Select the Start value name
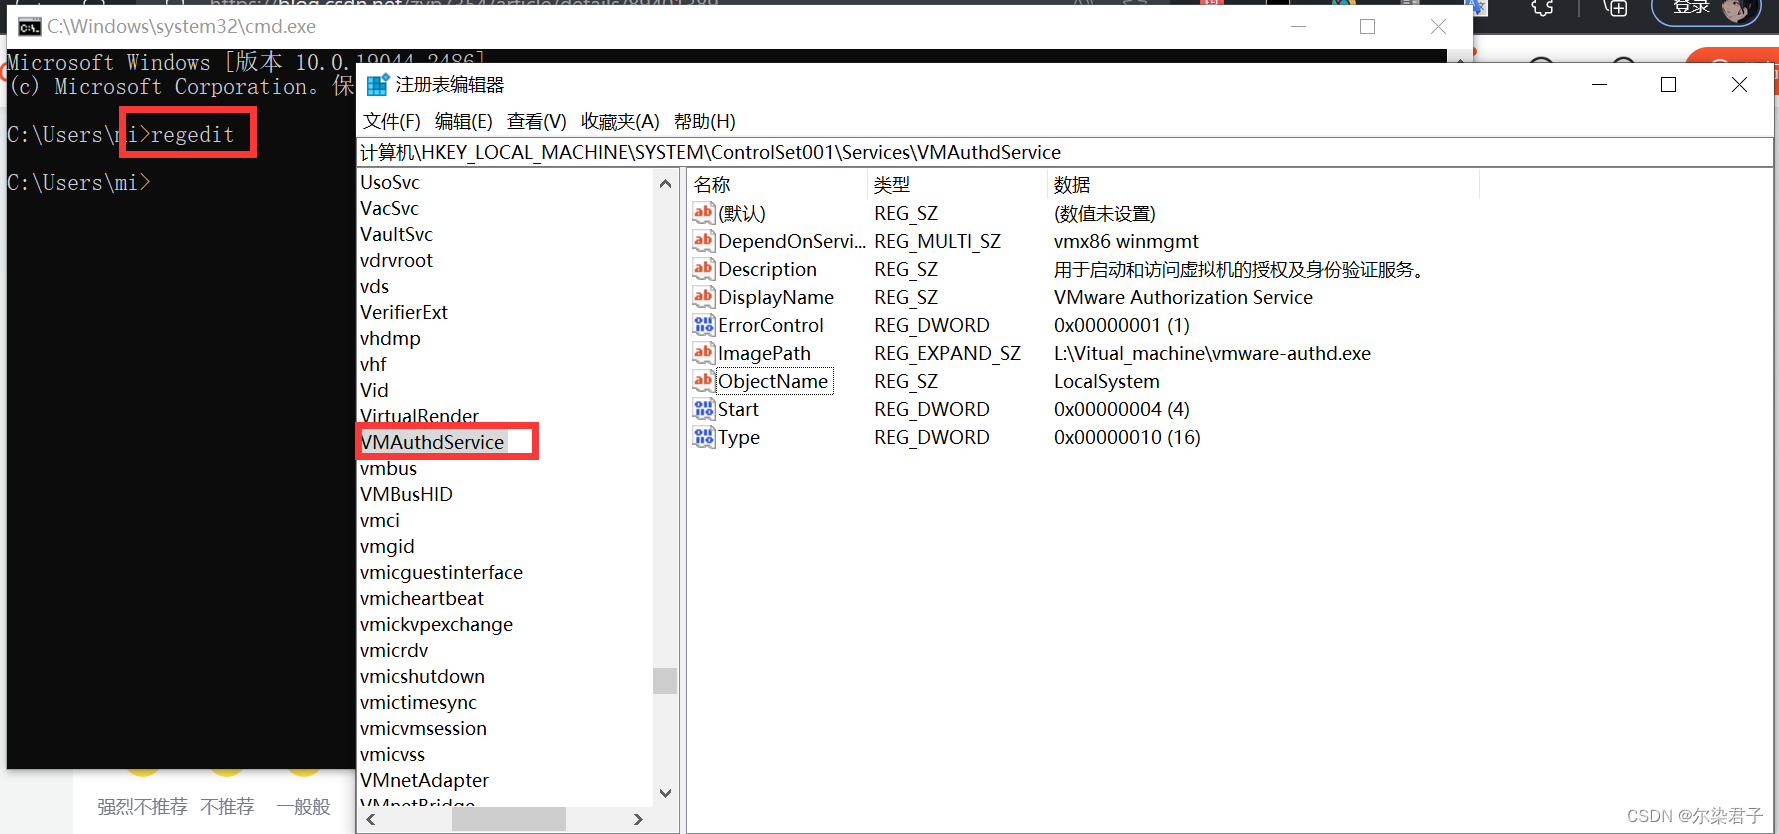1779x834 pixels. tap(738, 409)
